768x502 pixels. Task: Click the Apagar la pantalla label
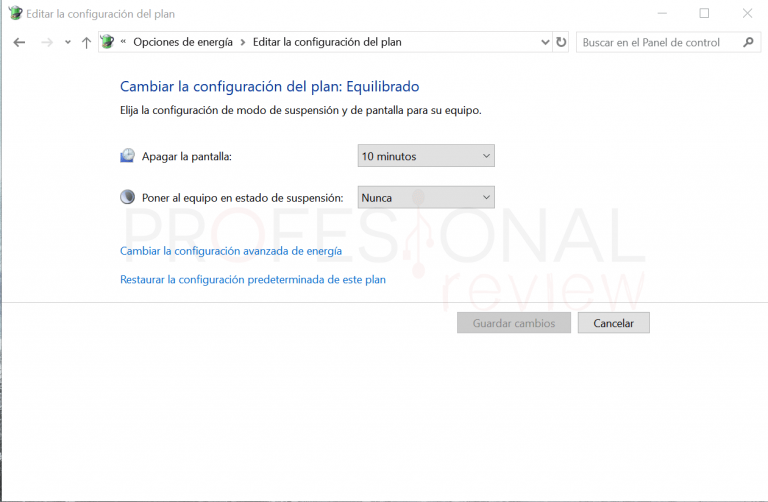point(187,157)
